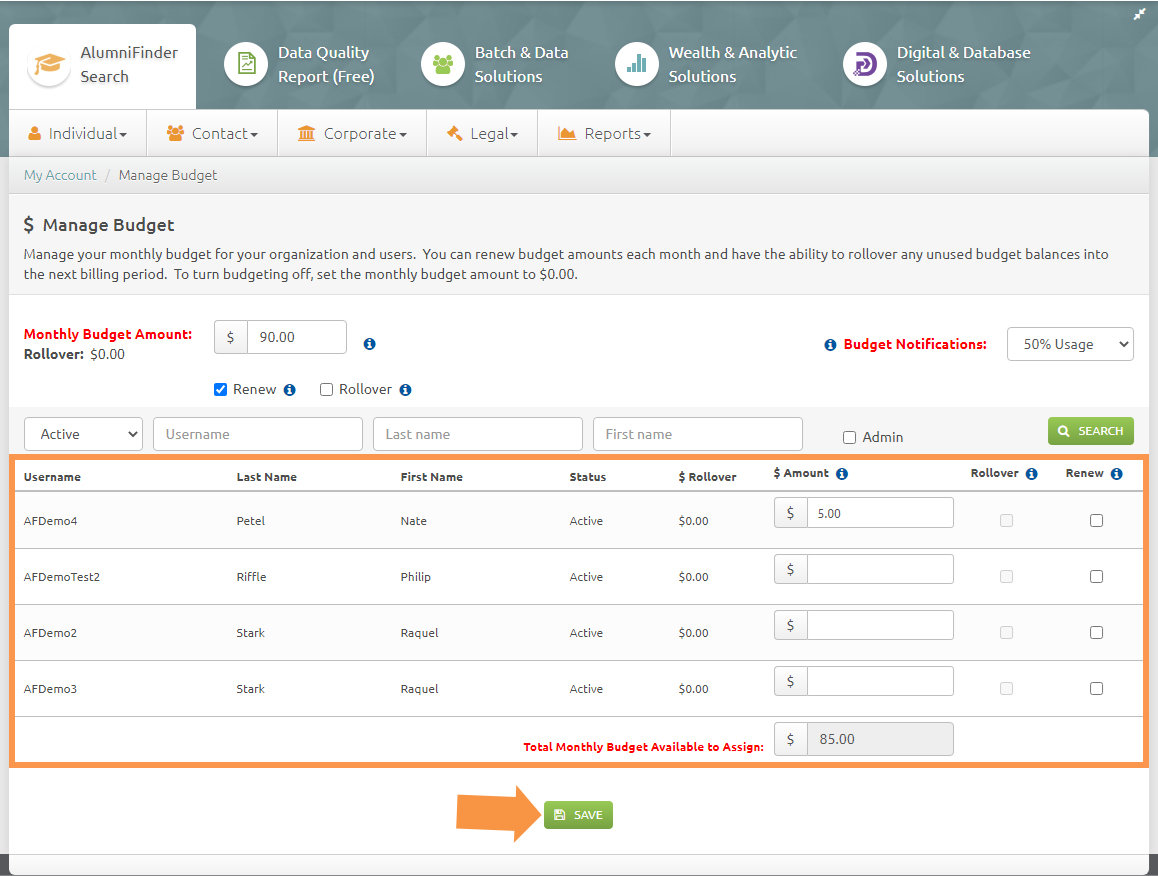Click the last name Riffle in the table
This screenshot has height=876, width=1158.
[251, 577]
